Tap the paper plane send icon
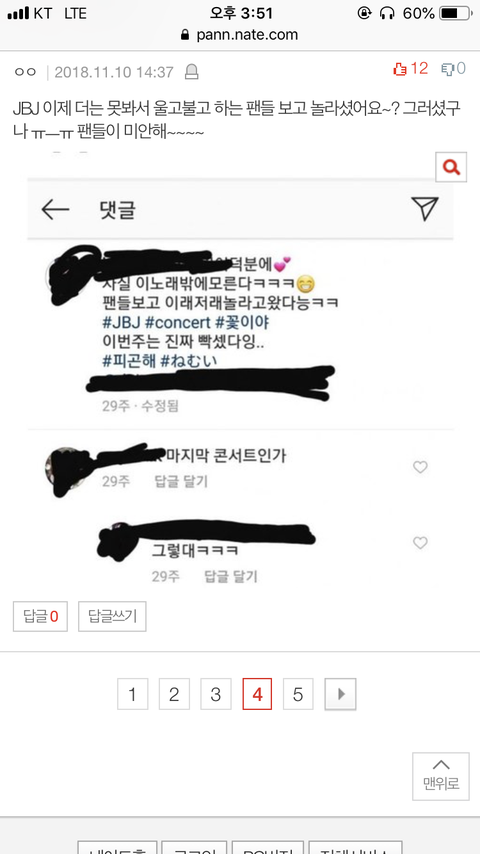Image resolution: width=480 pixels, height=854 pixels. point(425,209)
